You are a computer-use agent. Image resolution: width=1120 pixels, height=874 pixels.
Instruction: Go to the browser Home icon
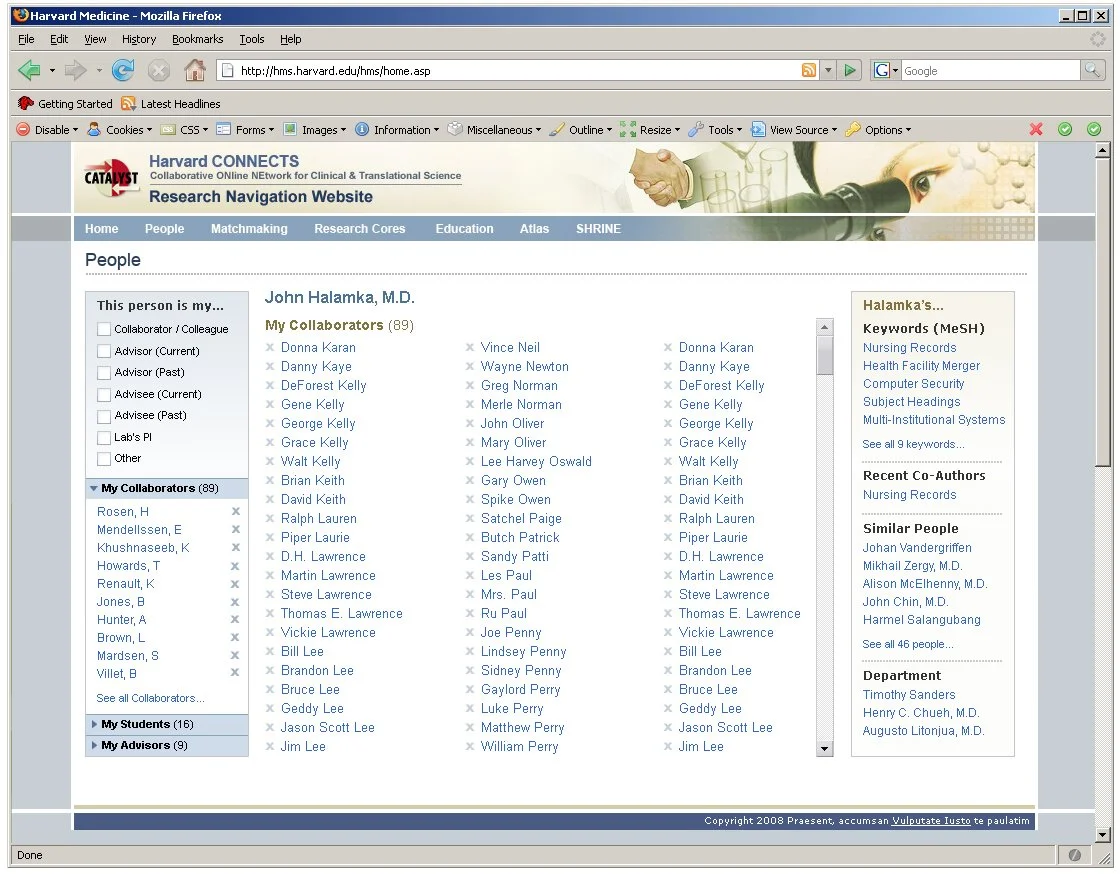[194, 70]
